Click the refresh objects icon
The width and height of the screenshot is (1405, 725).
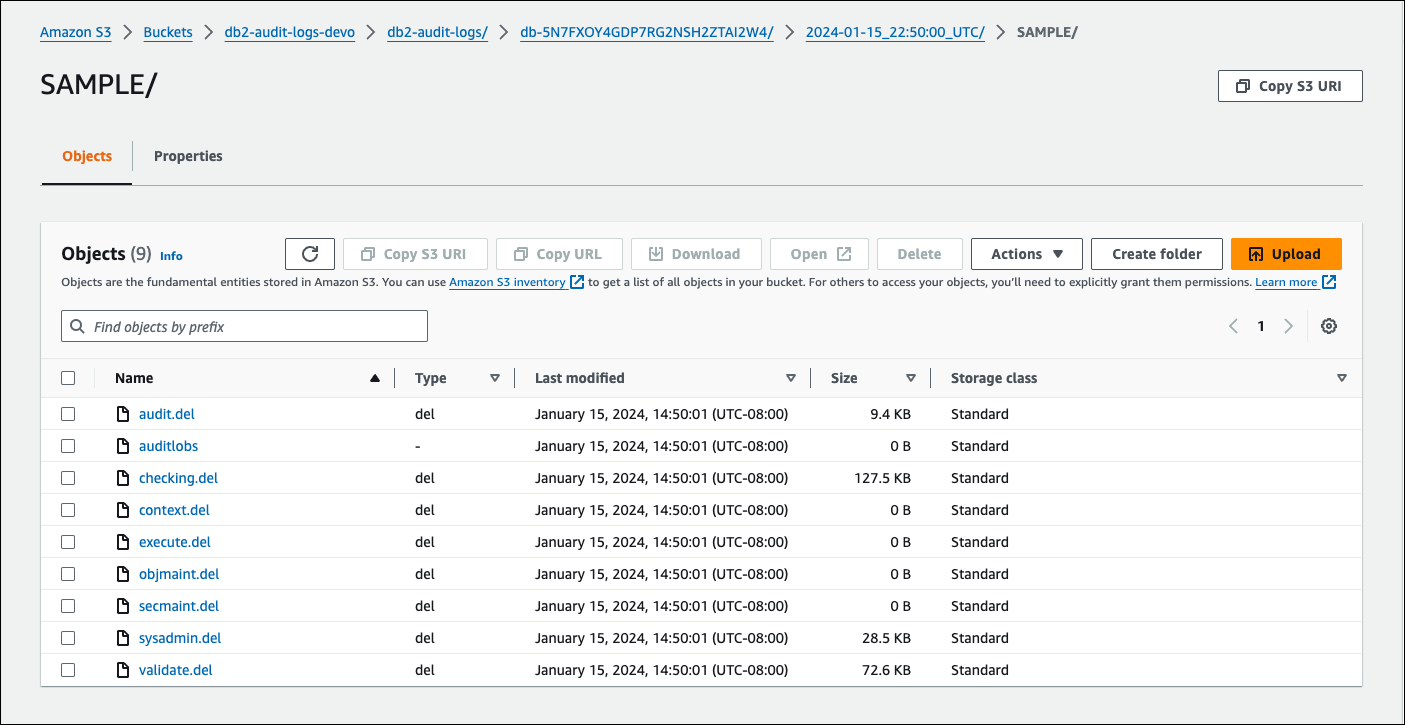click(309, 253)
